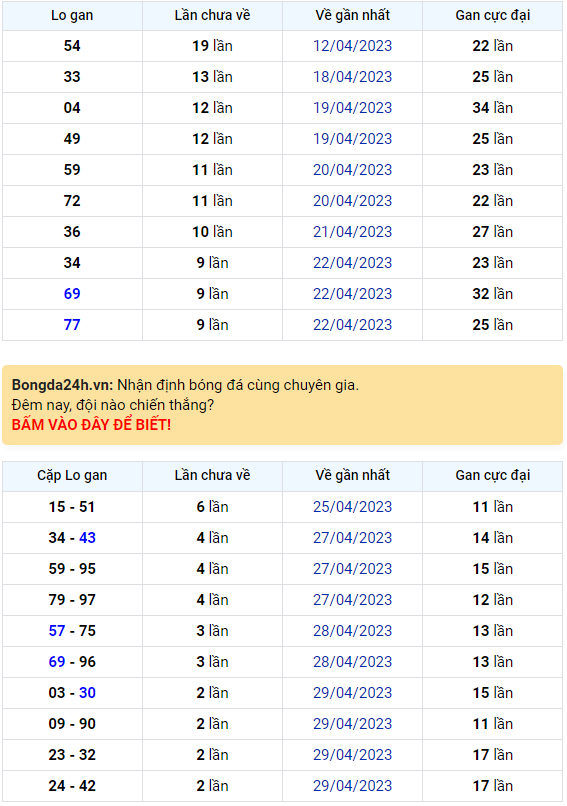Select number 33 in the Lo gan column
Viewport: 567px width, 806px height.
click(72, 77)
